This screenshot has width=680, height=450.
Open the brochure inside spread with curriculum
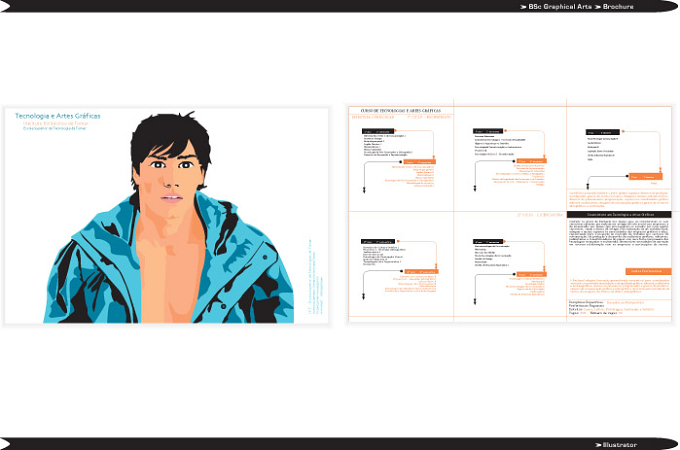click(510, 213)
